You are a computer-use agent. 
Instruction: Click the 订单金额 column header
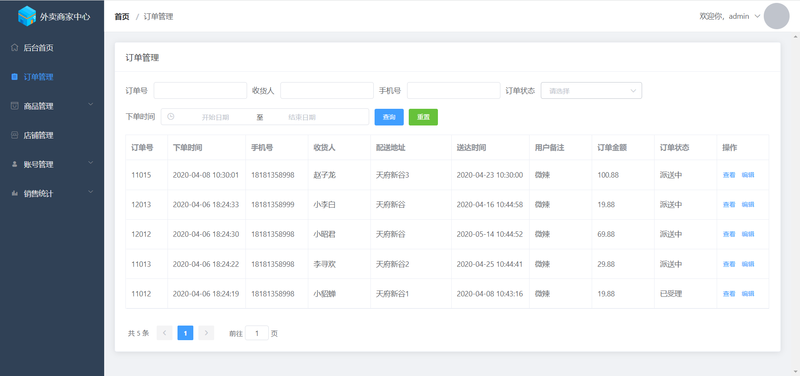click(612, 147)
